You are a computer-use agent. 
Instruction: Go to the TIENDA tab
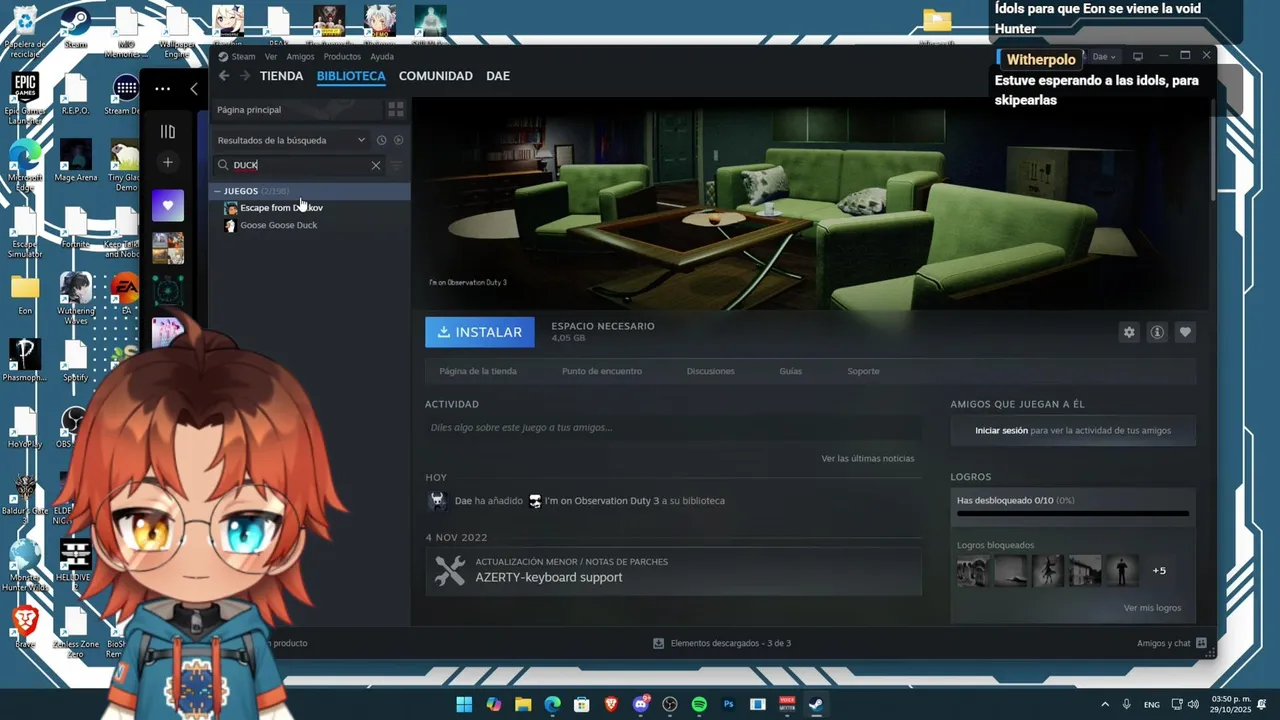[281, 76]
